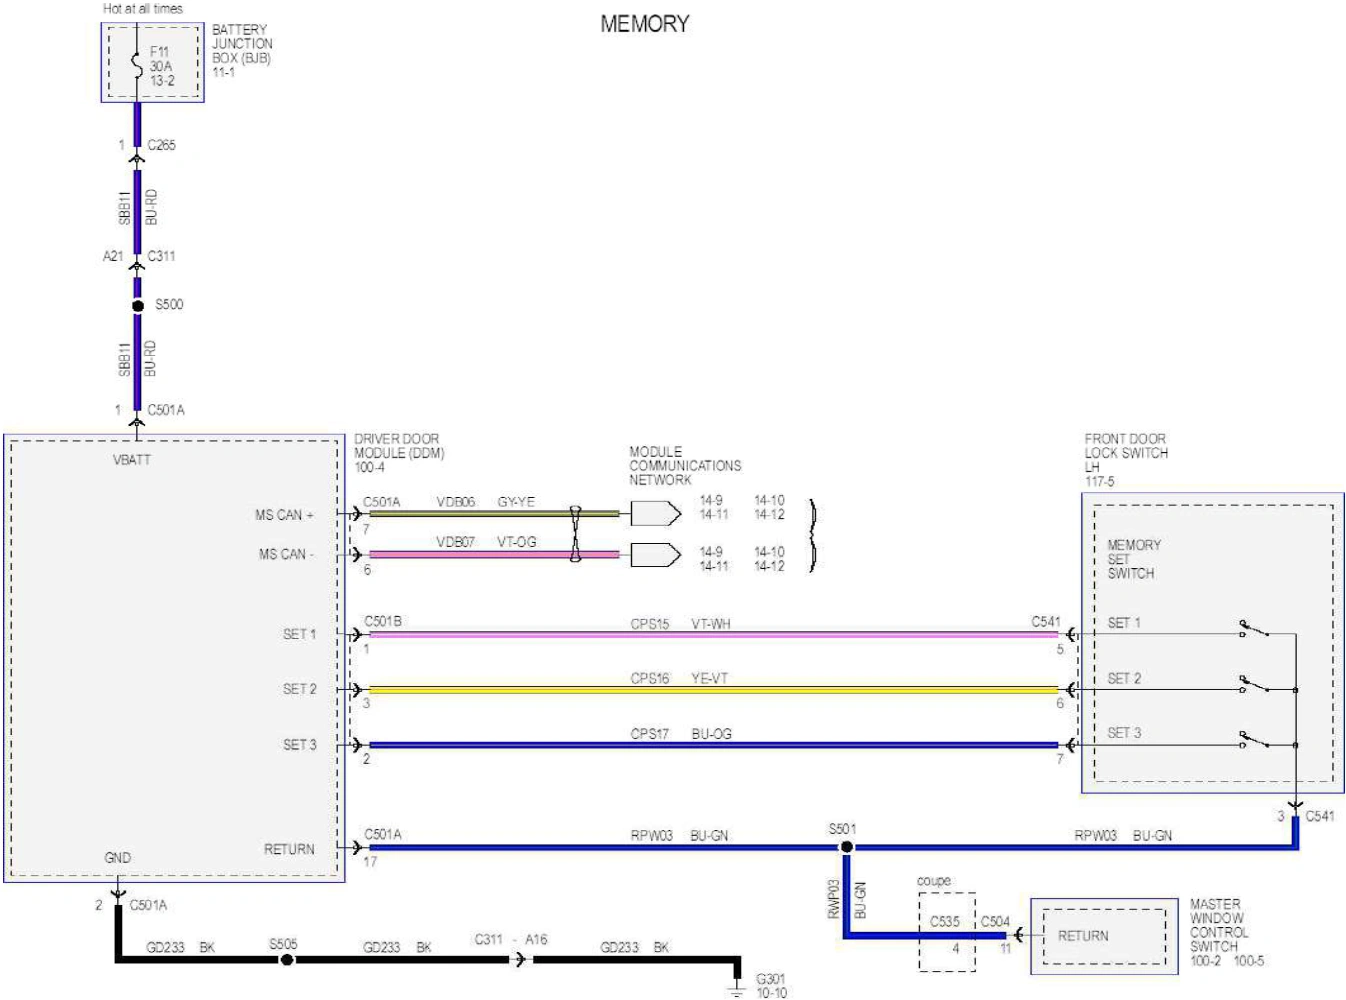This screenshot has height=1000, width=1346.
Task: Click the yellow CPS16 wire
Action: tap(714, 690)
